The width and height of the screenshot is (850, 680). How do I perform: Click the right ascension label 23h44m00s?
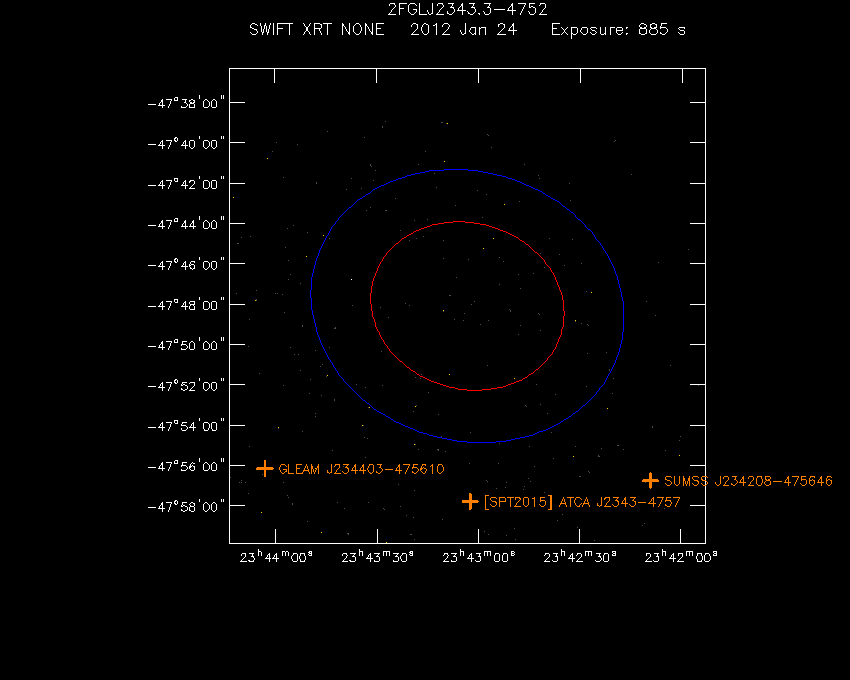click(x=276, y=557)
